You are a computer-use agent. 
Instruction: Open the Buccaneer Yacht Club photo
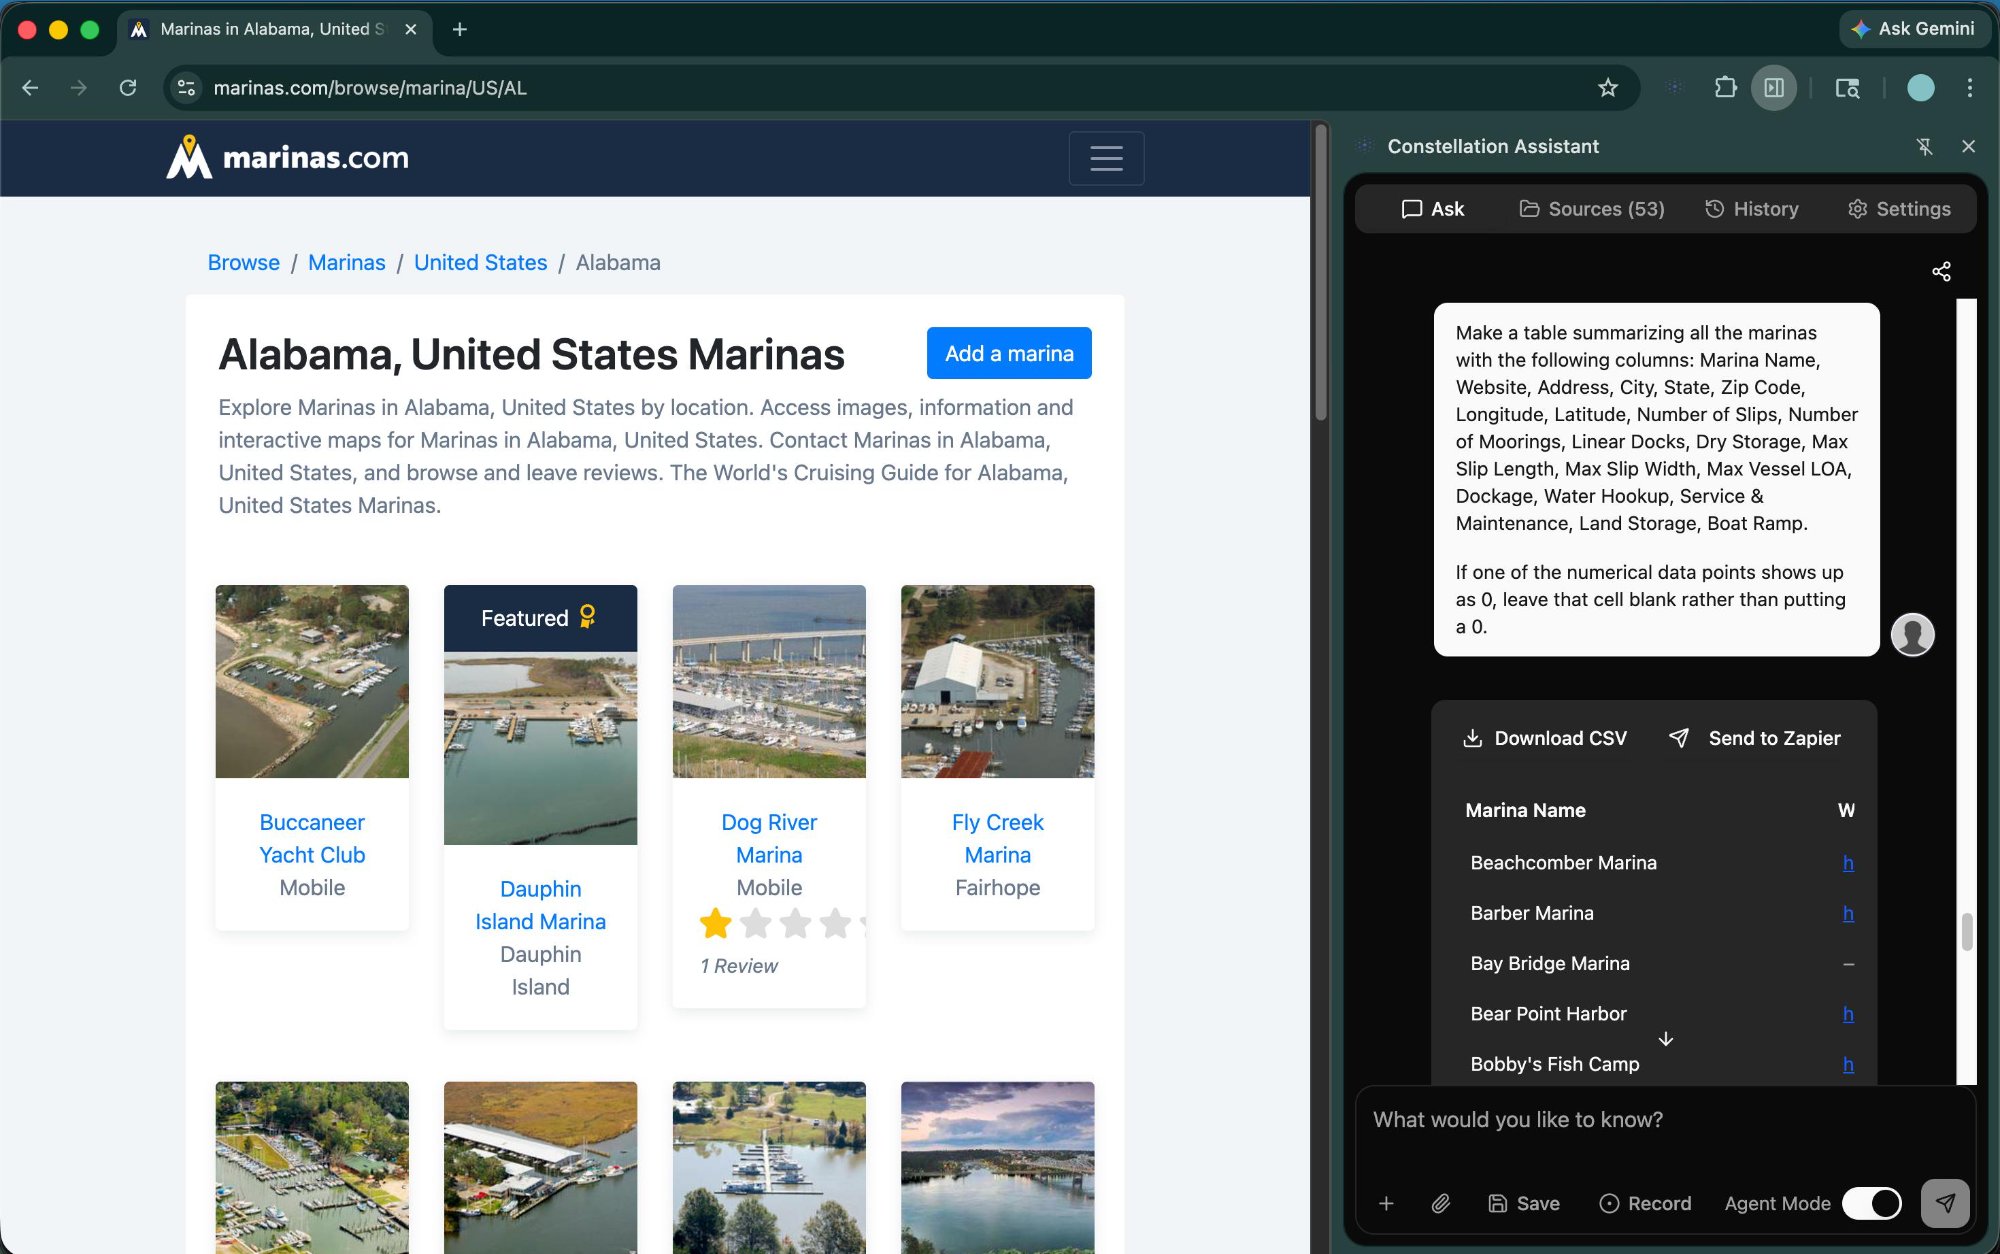(x=312, y=681)
